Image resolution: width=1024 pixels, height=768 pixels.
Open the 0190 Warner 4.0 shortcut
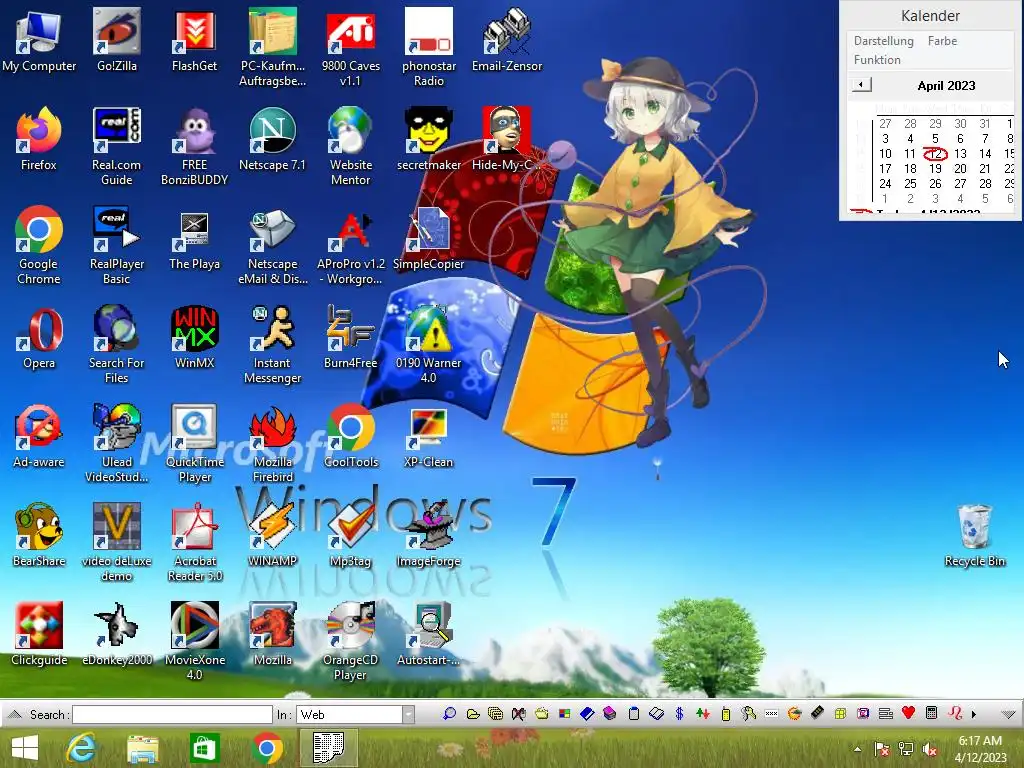point(428,345)
